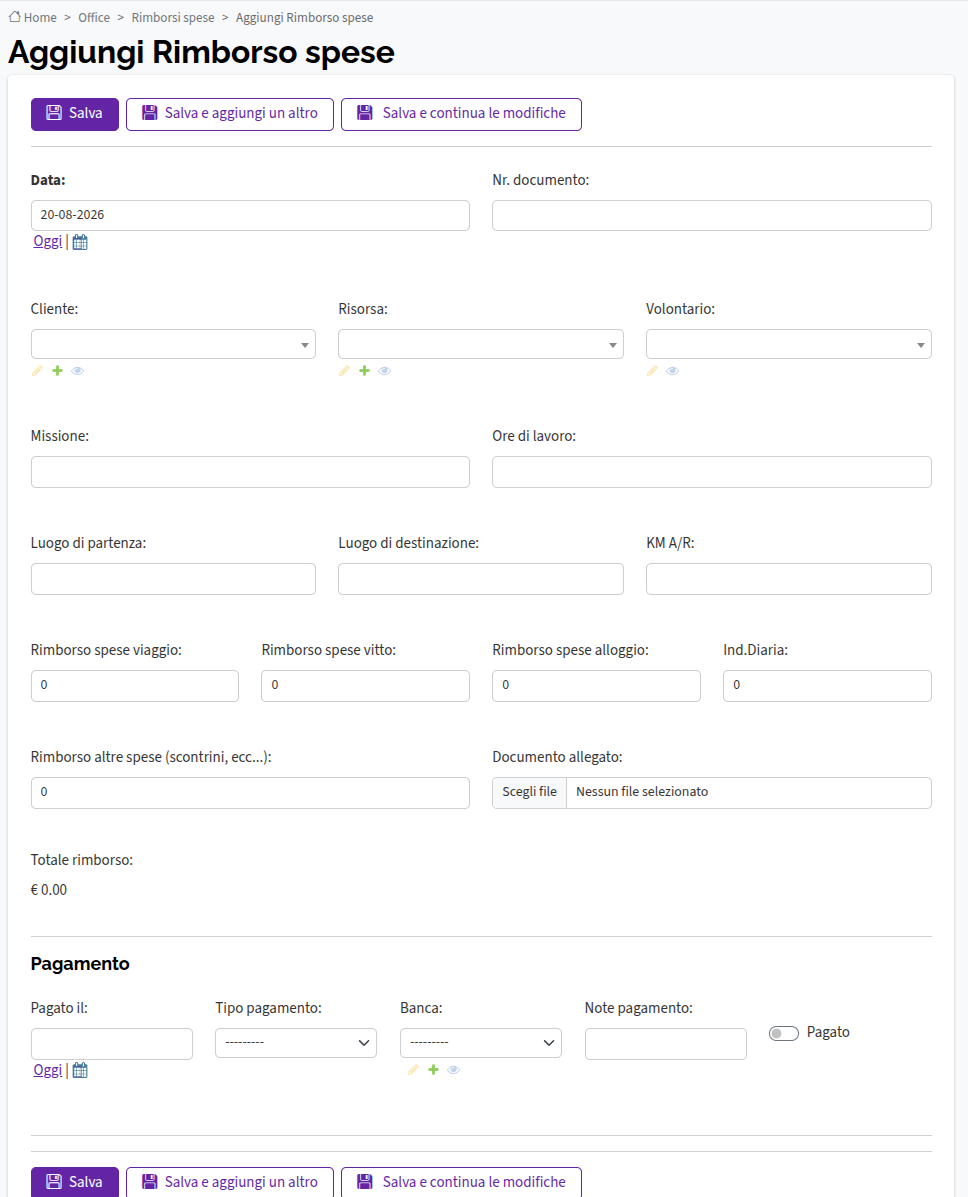
Task: Click bottom Salva e aggiungi un altro
Action: (230, 1182)
